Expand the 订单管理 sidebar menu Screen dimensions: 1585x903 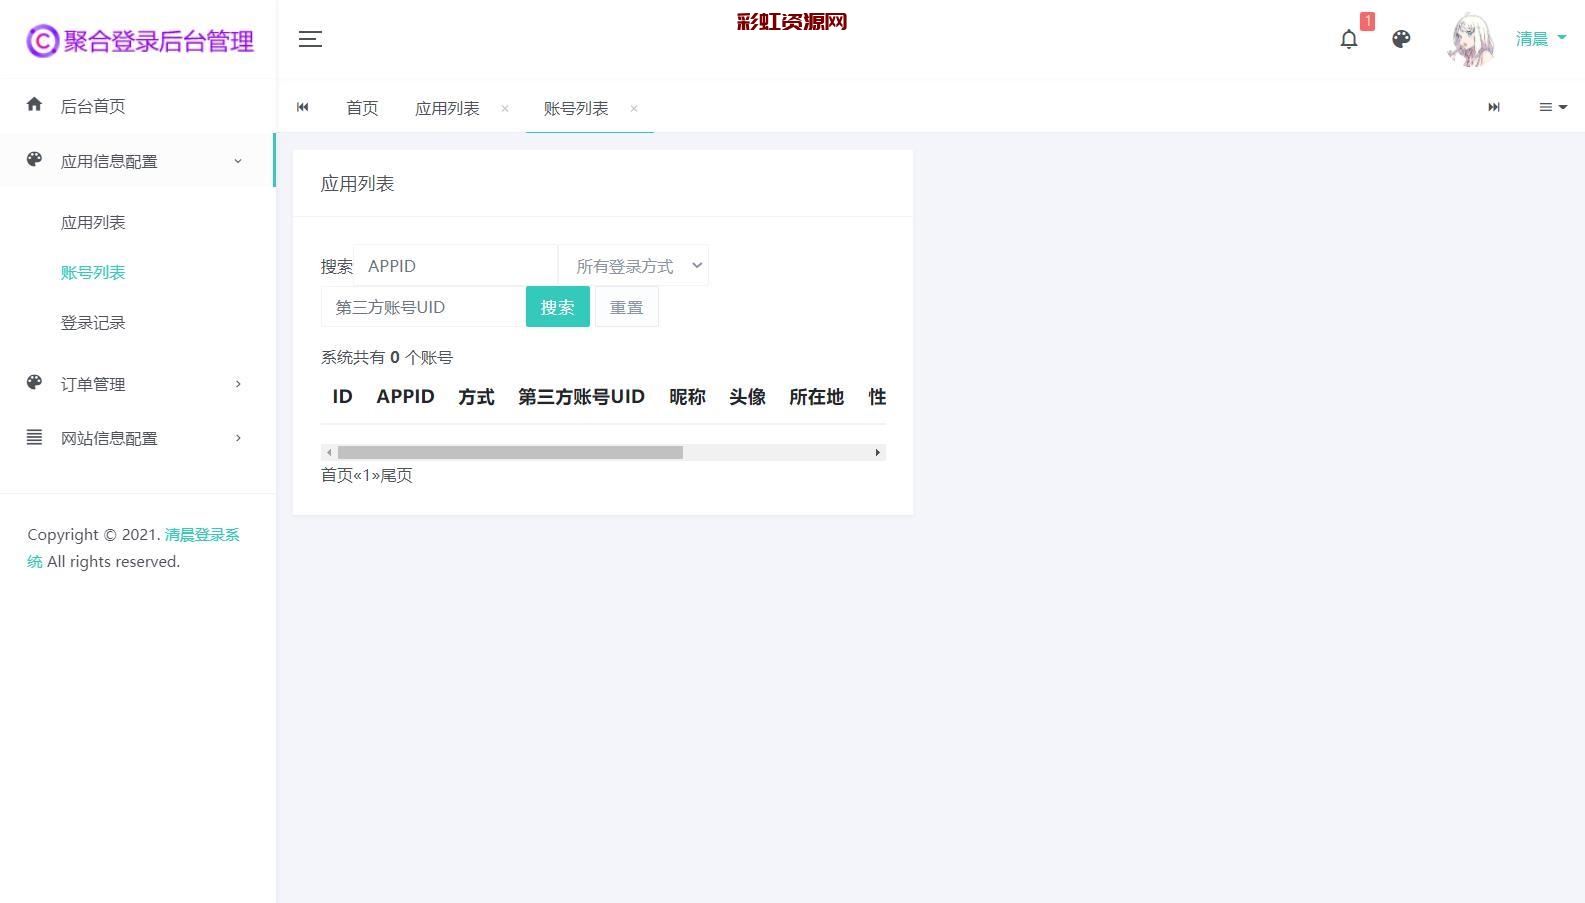[137, 384]
